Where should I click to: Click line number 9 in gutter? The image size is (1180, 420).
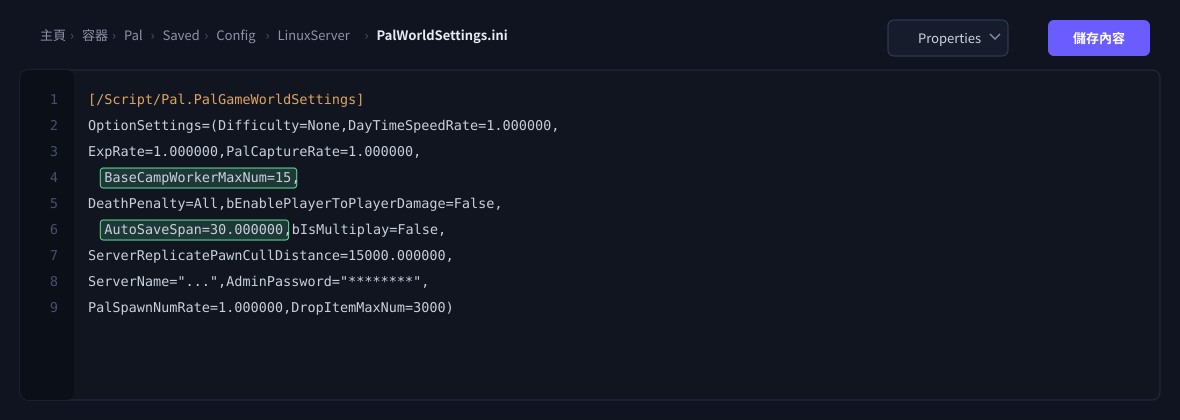[53, 307]
